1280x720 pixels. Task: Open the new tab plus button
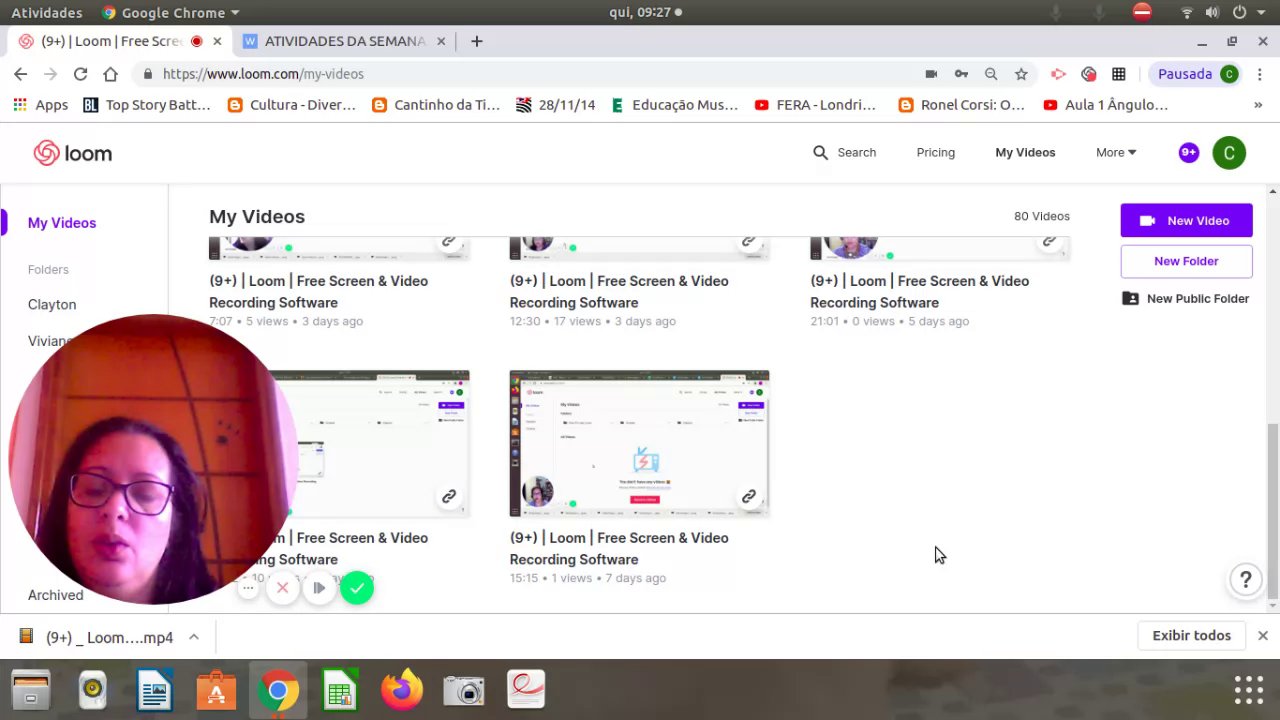click(x=477, y=41)
